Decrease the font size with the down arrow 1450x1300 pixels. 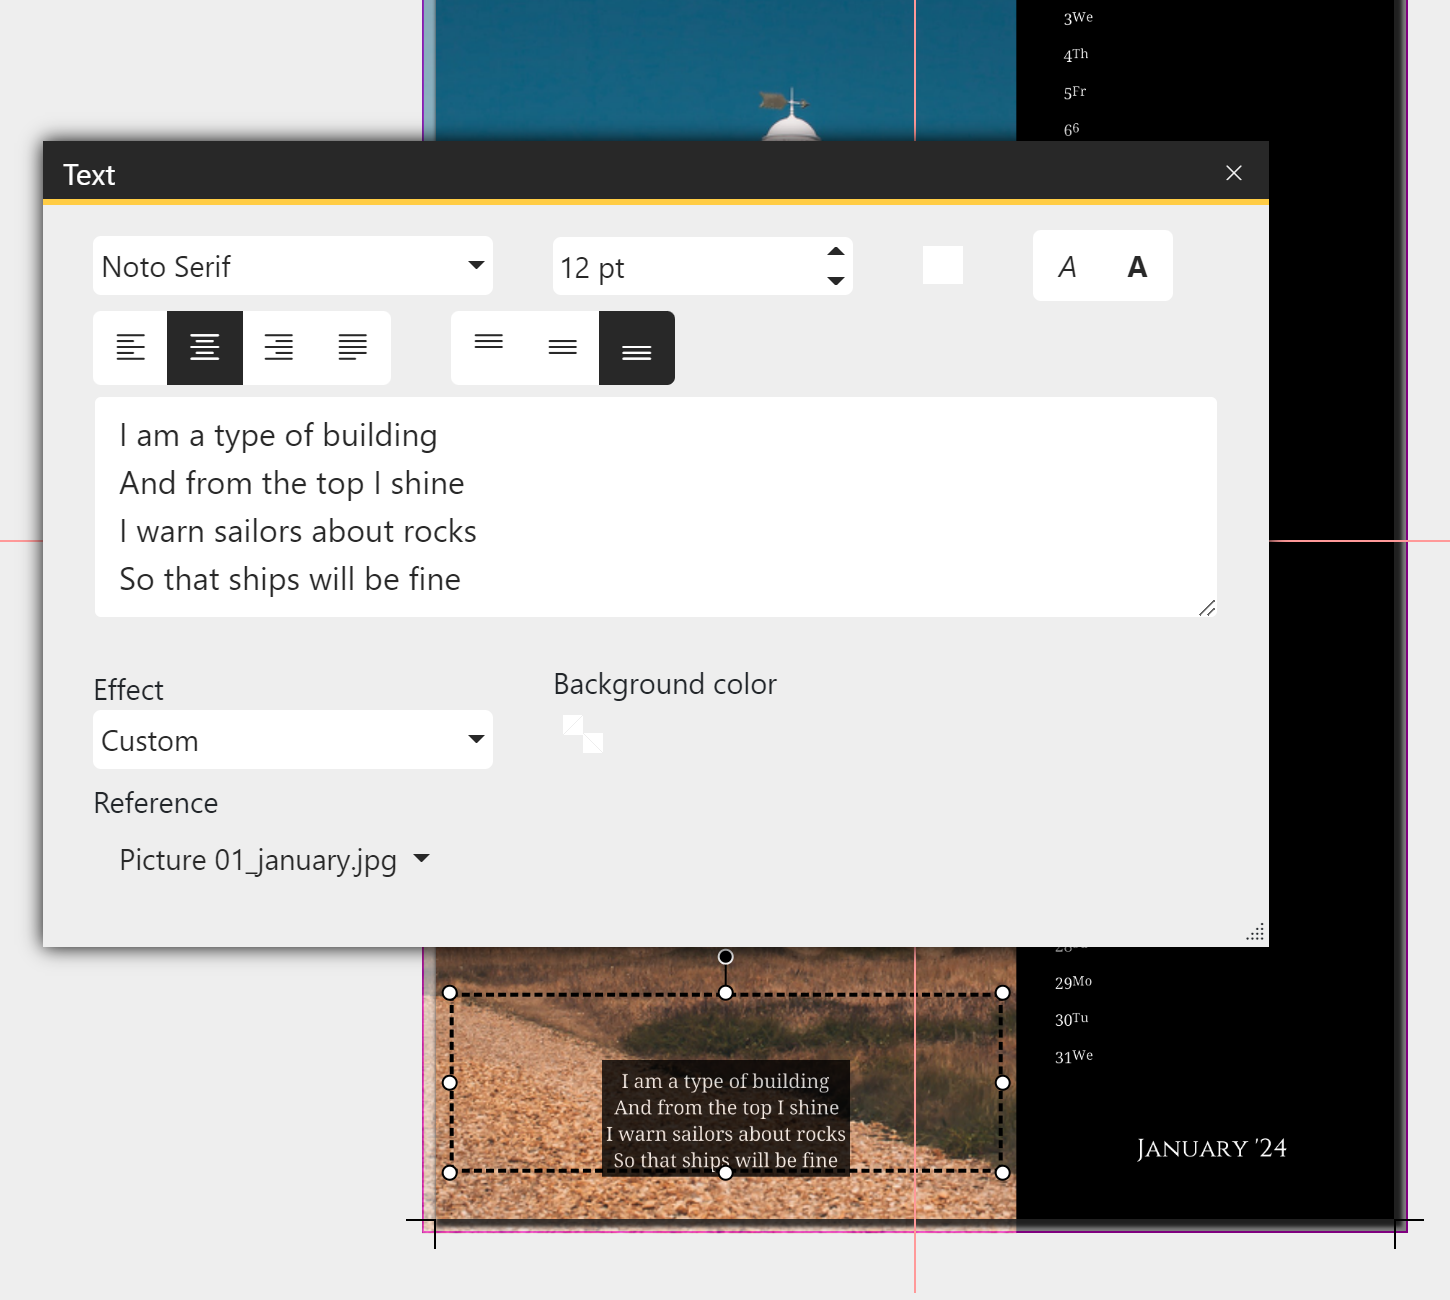[835, 283]
